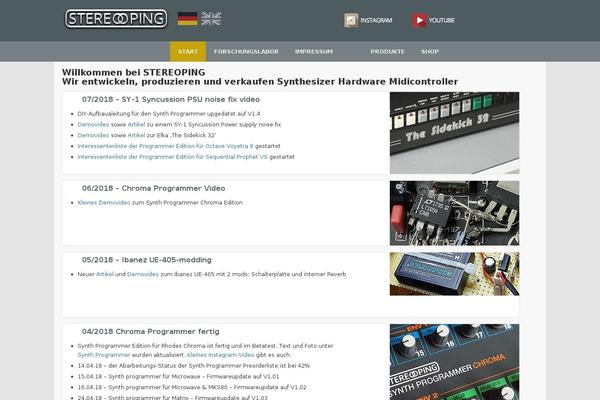This screenshot has height=400, width=600.
Task: Click the YOUTUBE text link
Action: coord(442,20)
